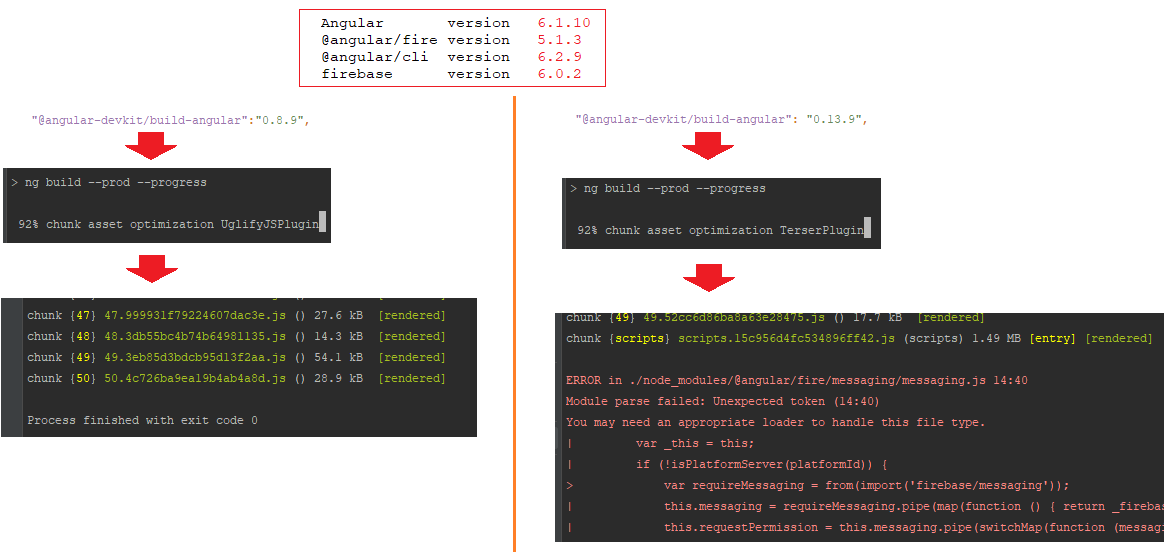
Task: Click the [rendered] tag on chunk 50 row
Action: (412, 378)
